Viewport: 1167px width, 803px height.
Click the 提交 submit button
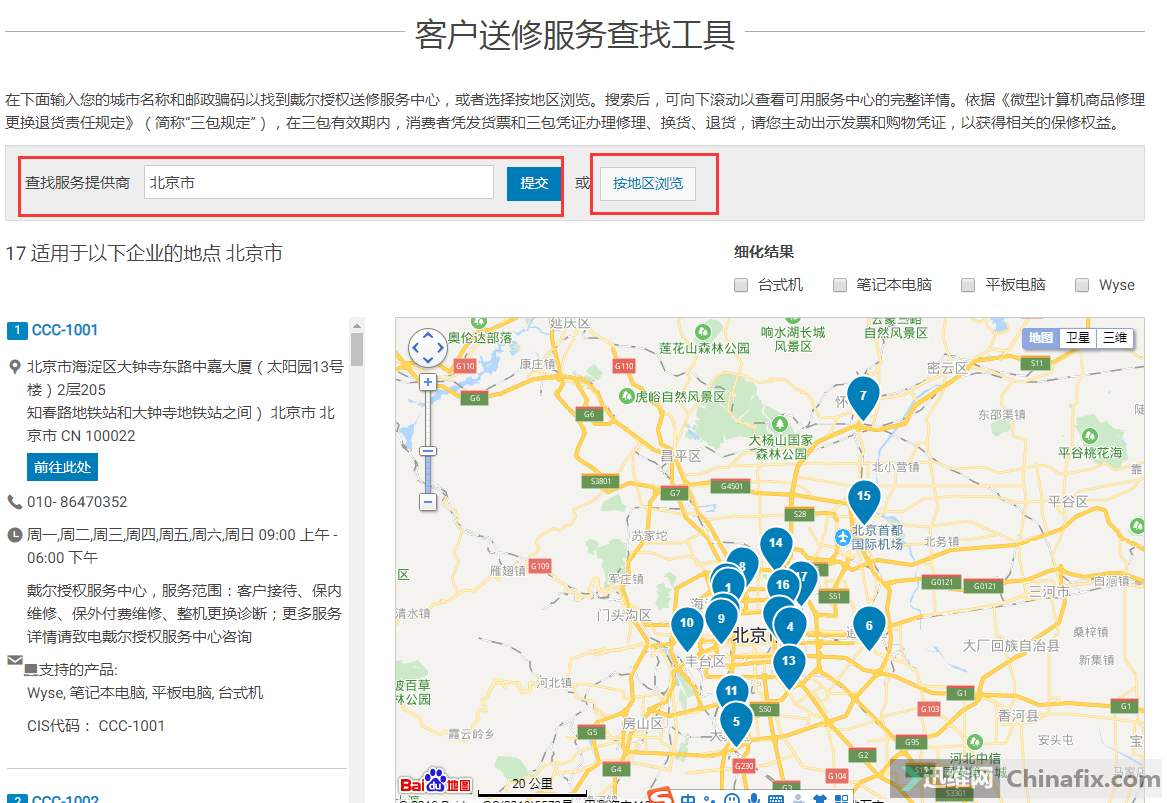(x=534, y=183)
